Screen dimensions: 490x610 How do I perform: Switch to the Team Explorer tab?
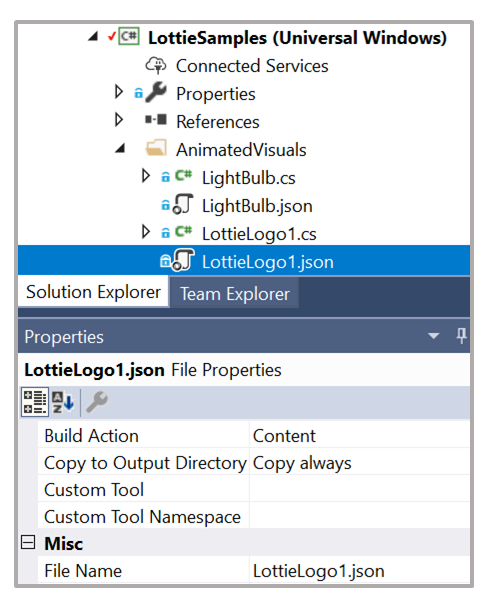pyautogui.click(x=235, y=294)
